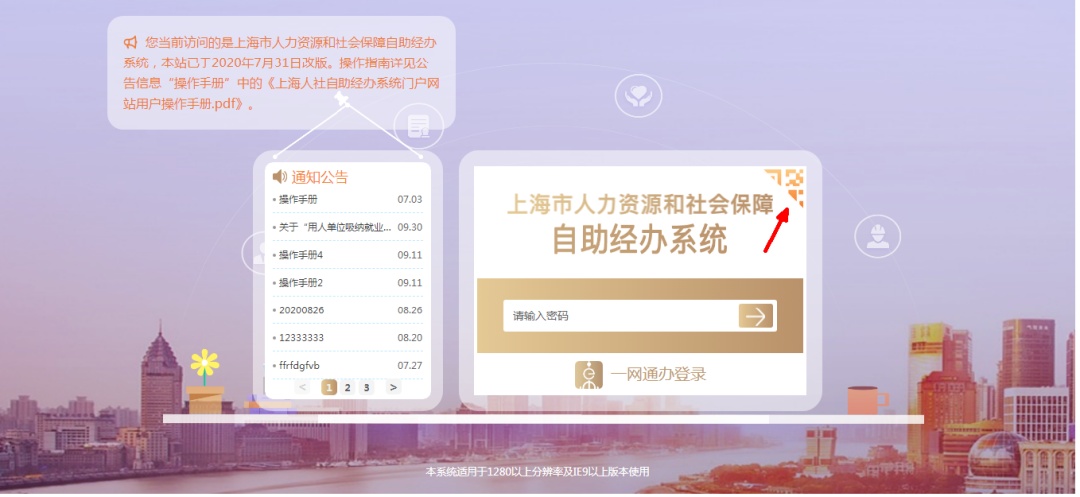Select notices page 1
Screen dimensions: 1080x497
click(329, 388)
